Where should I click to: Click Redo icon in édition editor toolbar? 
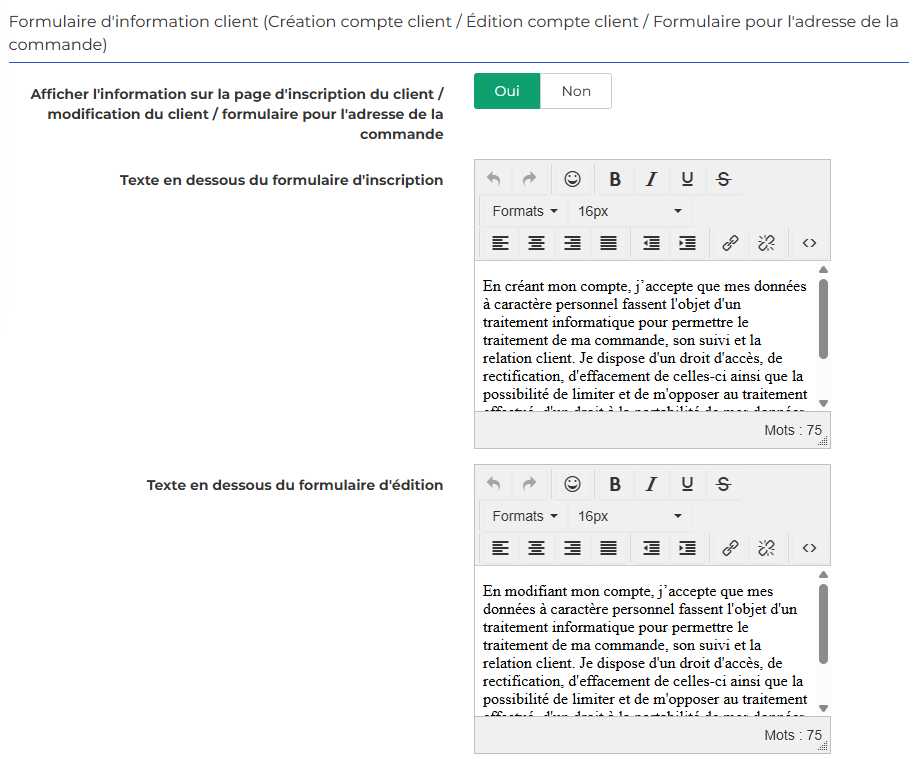530,484
